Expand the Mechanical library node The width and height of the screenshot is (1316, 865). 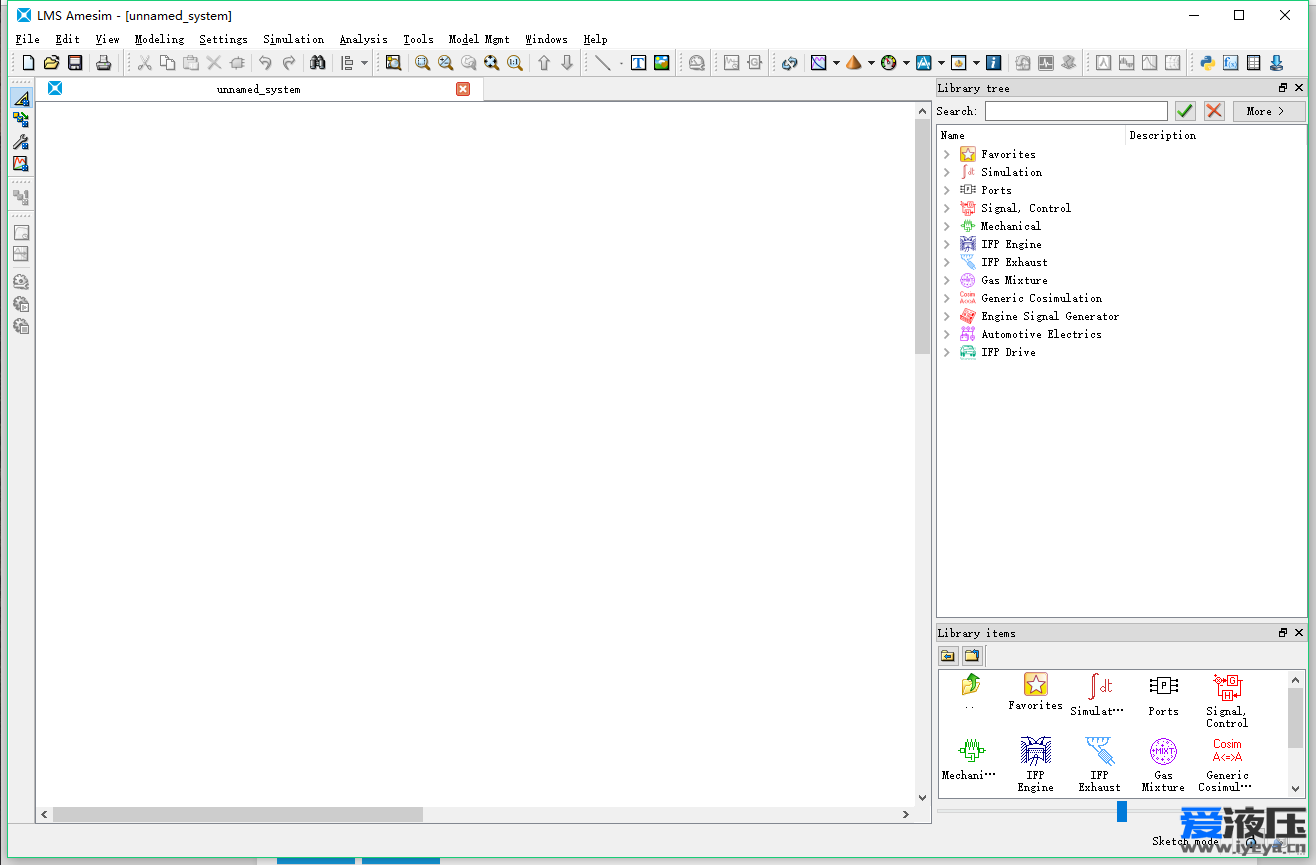(947, 226)
